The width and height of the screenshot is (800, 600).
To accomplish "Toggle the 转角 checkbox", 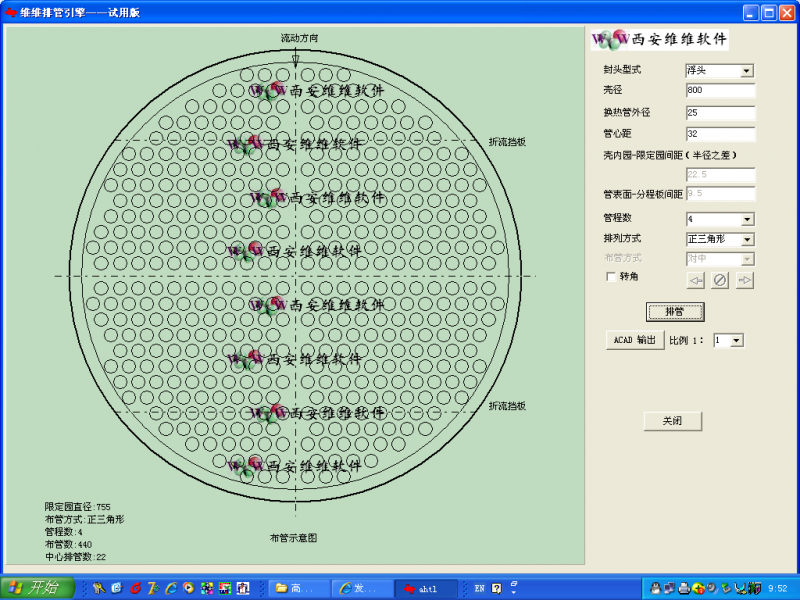I will [611, 277].
